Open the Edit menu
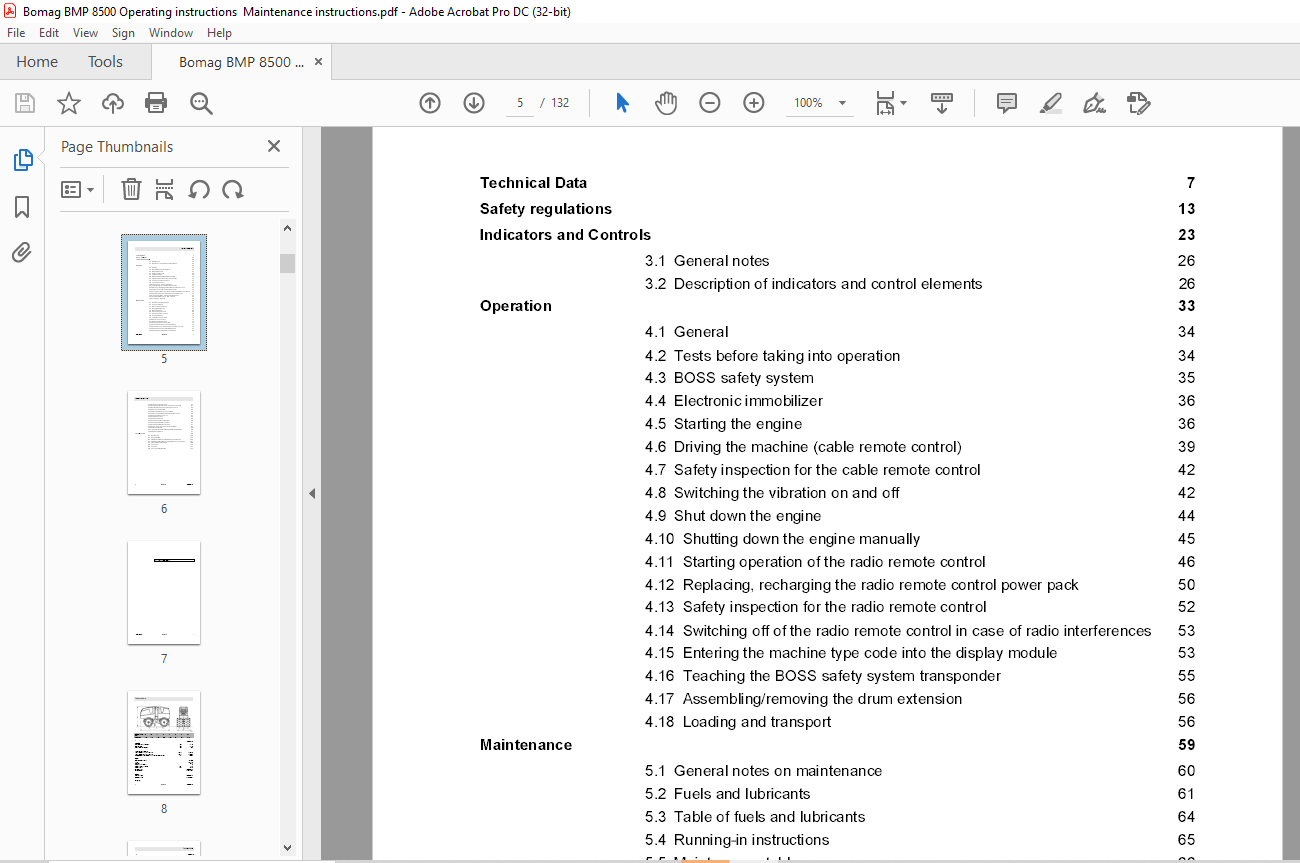The height and width of the screenshot is (863, 1300). [x=49, y=33]
